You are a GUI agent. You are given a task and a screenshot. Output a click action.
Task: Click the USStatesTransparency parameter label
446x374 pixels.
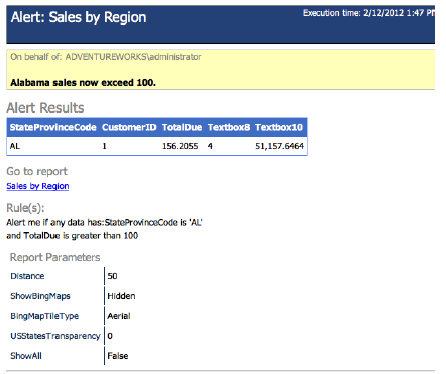[x=55, y=336]
